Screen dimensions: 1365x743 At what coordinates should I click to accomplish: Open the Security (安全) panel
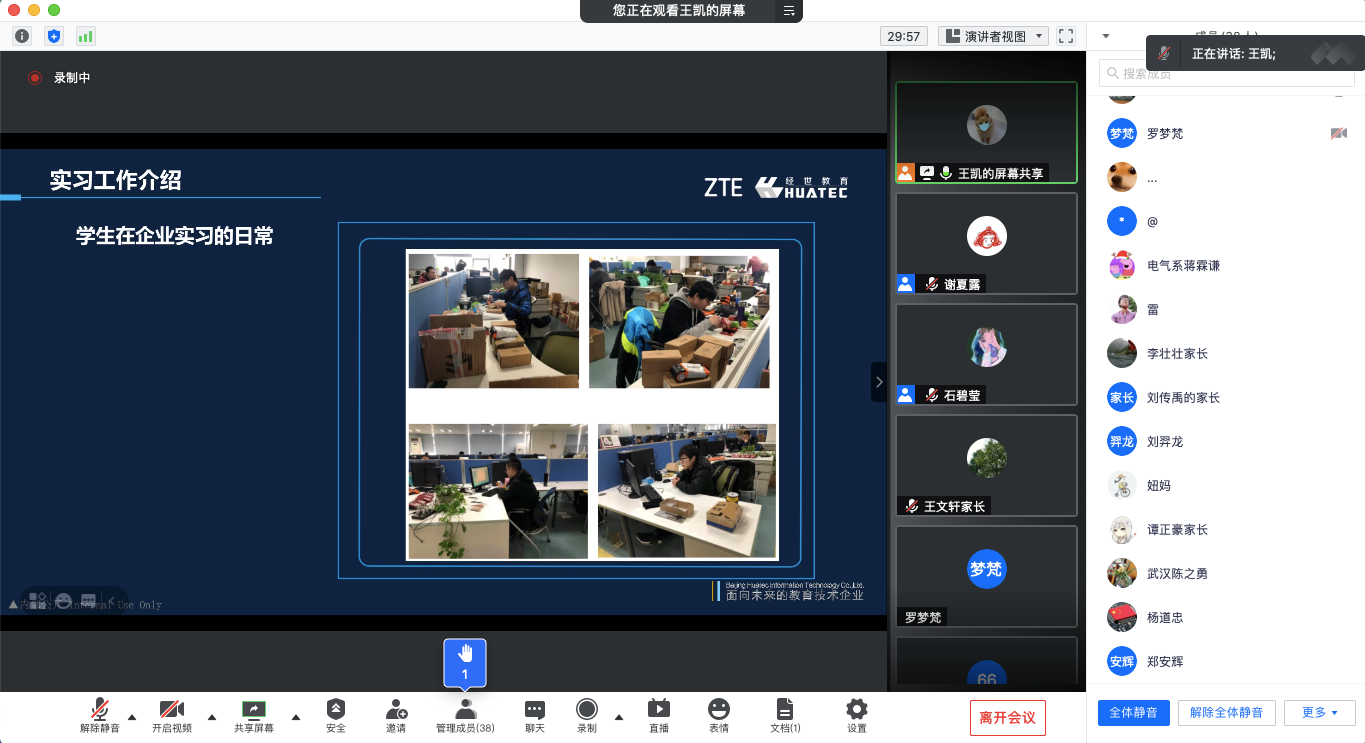coord(336,715)
